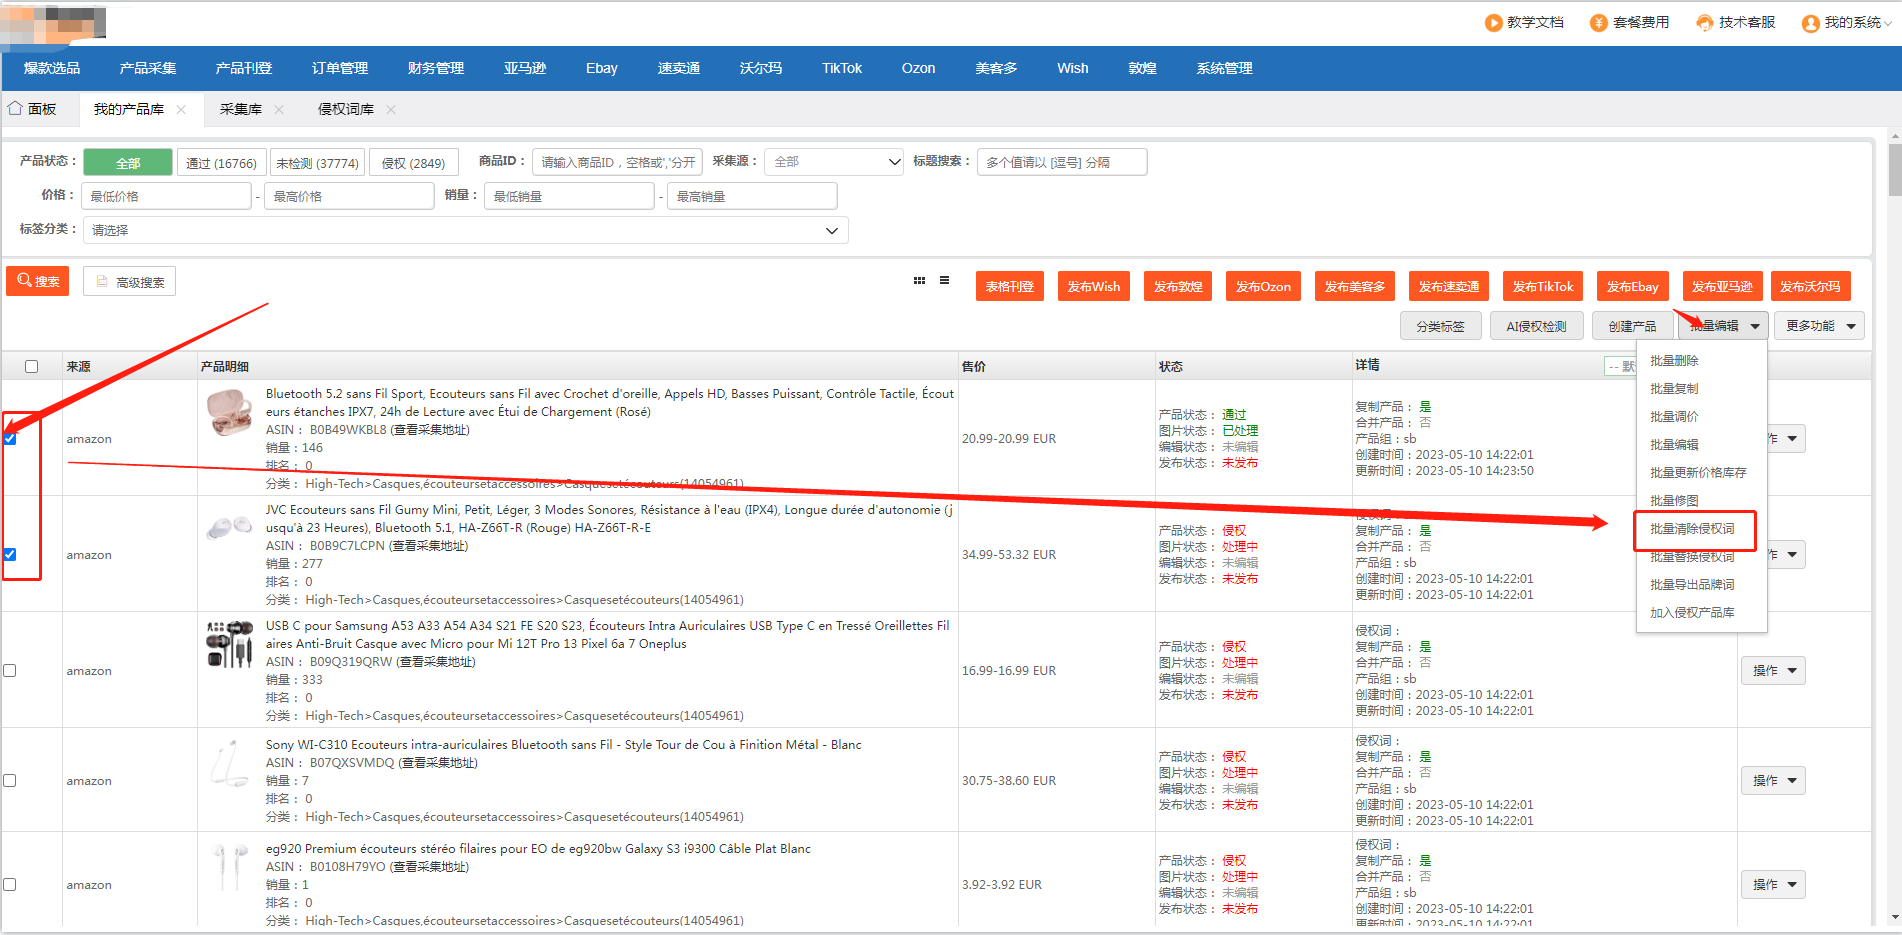
Task: Open the 教学文档 help icon
Action: (1493, 22)
